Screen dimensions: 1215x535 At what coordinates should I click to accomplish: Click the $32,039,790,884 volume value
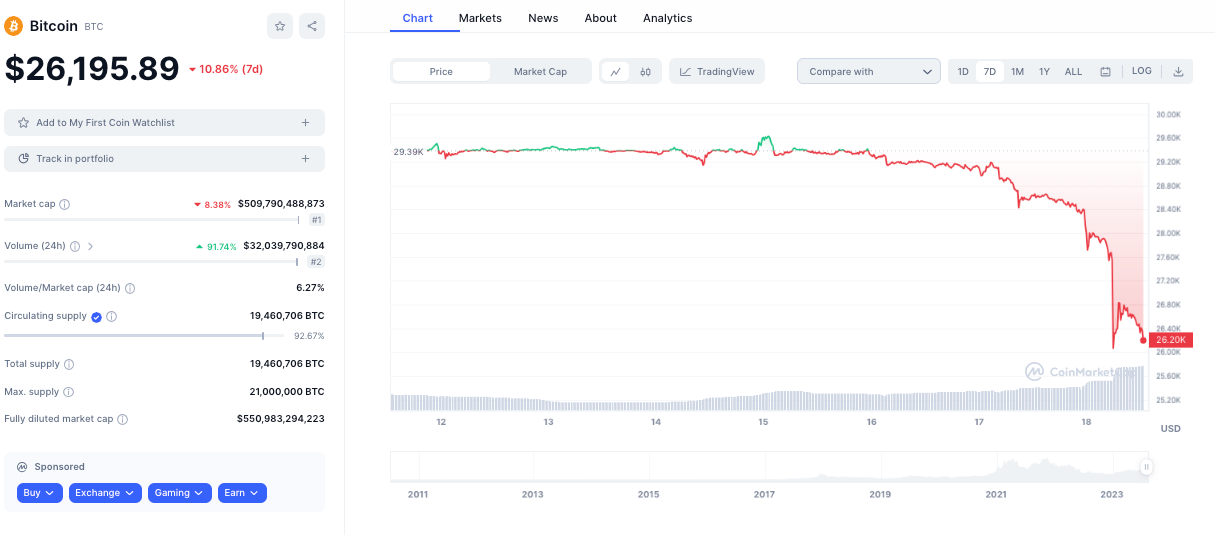click(x=284, y=246)
